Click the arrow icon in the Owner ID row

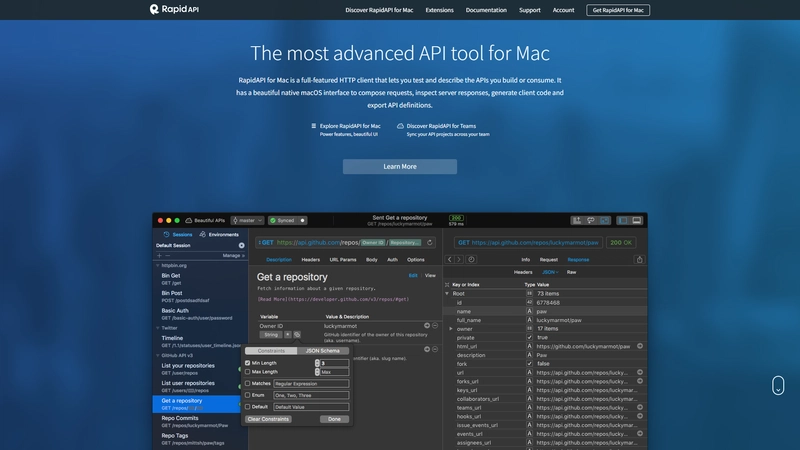[427, 326]
